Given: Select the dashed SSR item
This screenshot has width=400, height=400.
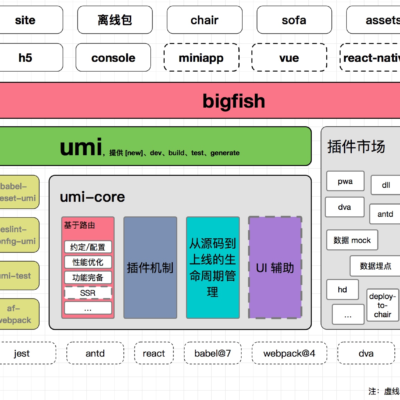Looking at the screenshot, I should pos(88,293).
